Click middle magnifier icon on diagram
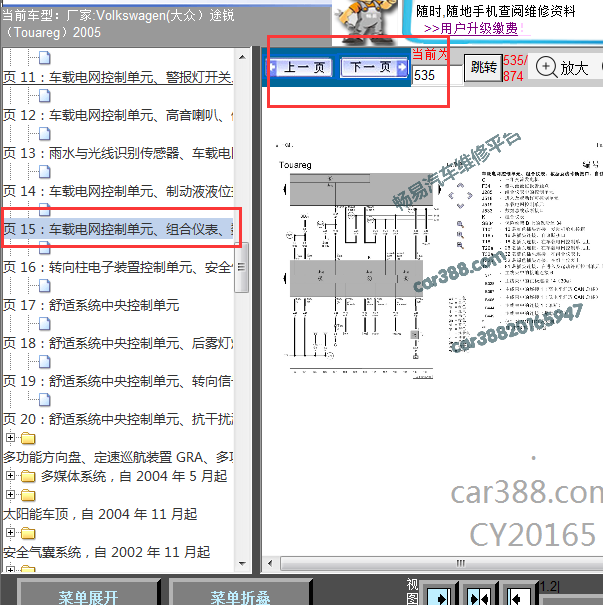603x605 pixels. click(x=460, y=235)
